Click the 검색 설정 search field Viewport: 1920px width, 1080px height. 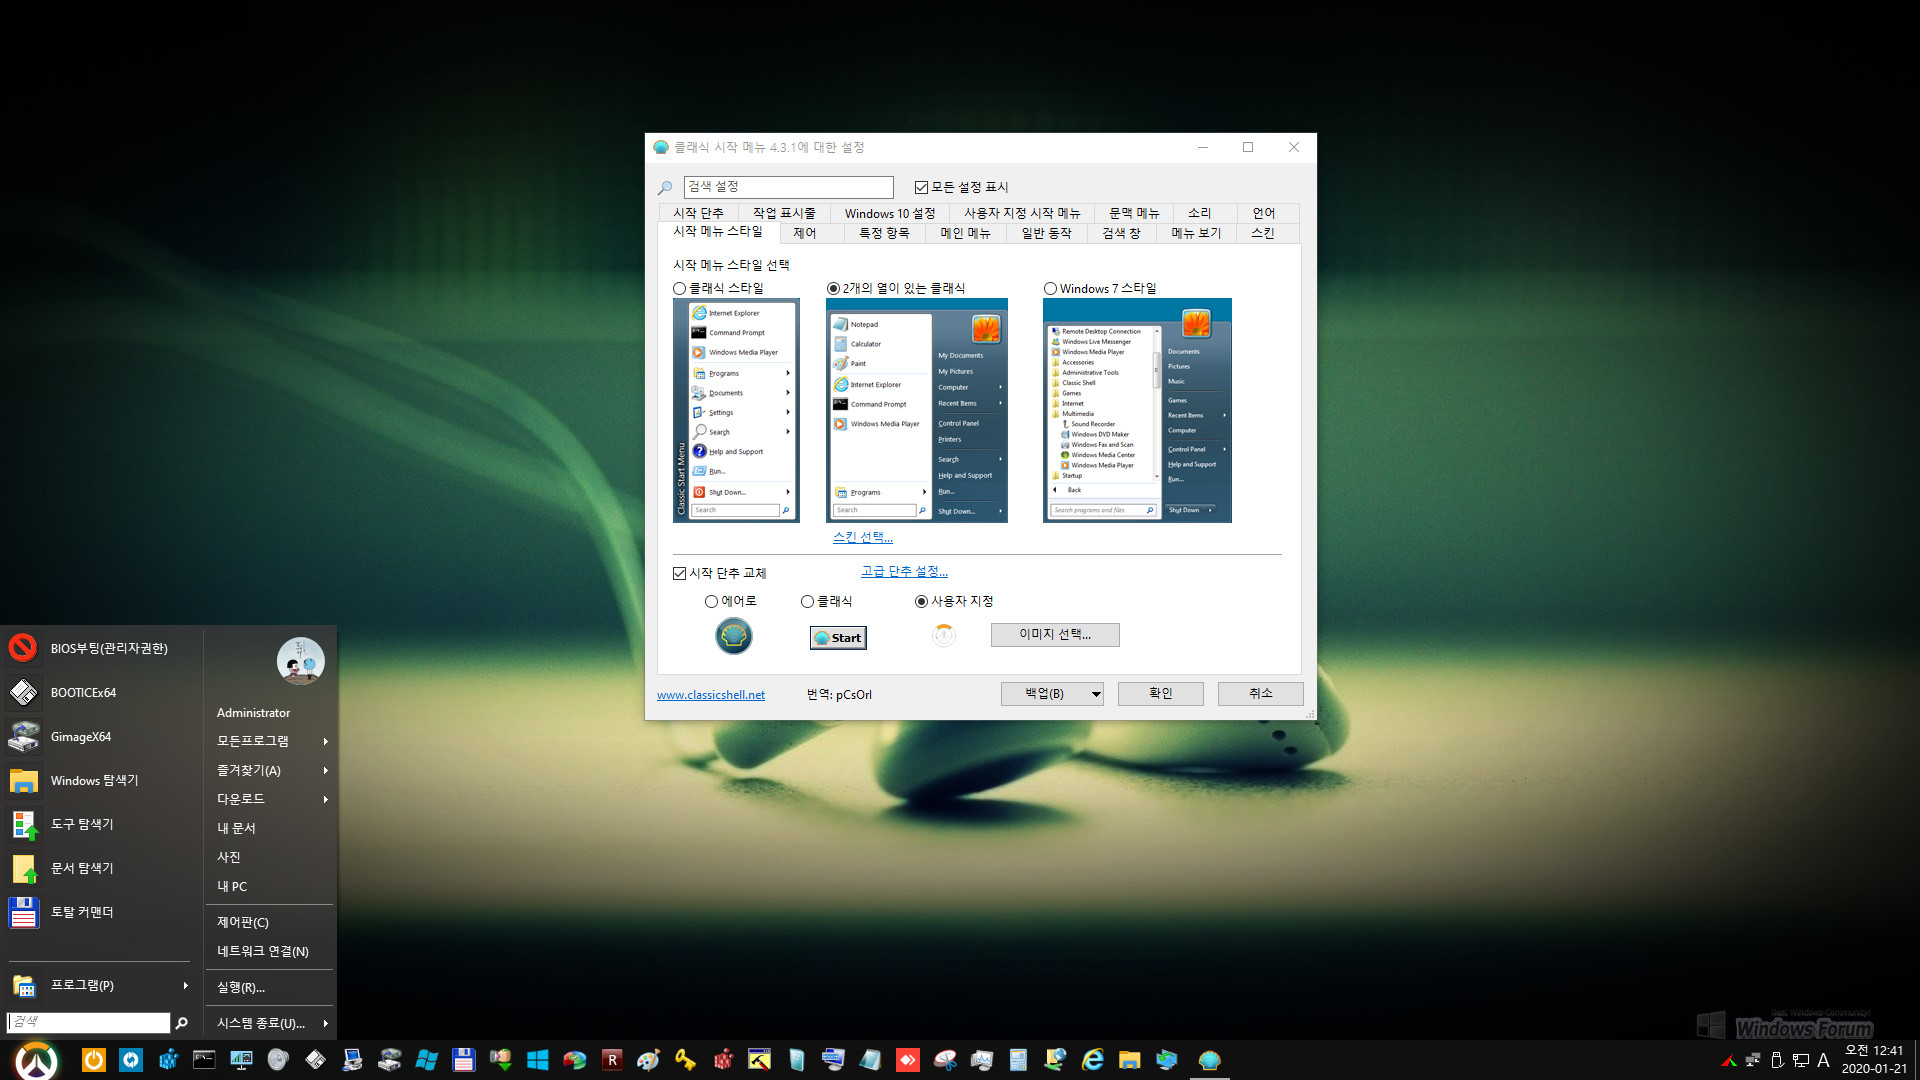click(x=788, y=187)
